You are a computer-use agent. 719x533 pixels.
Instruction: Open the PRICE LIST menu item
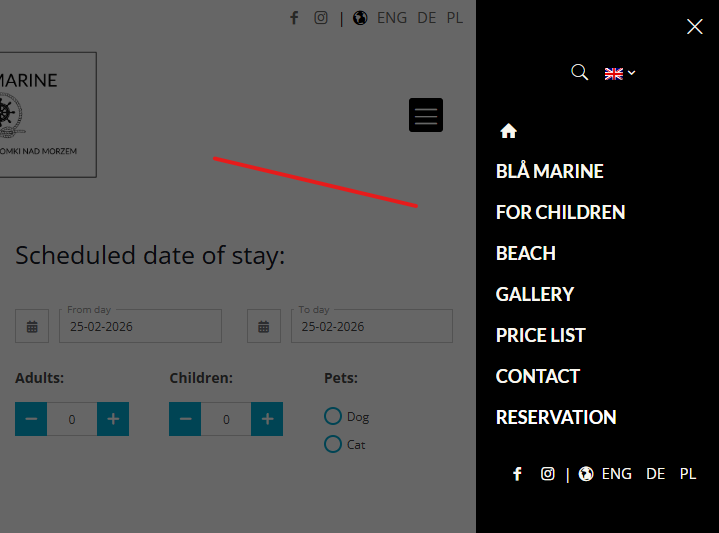[x=541, y=335]
